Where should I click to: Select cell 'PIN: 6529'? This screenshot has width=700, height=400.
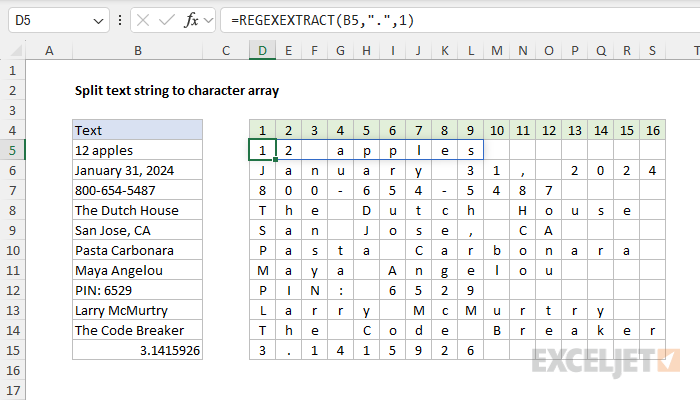138,291
